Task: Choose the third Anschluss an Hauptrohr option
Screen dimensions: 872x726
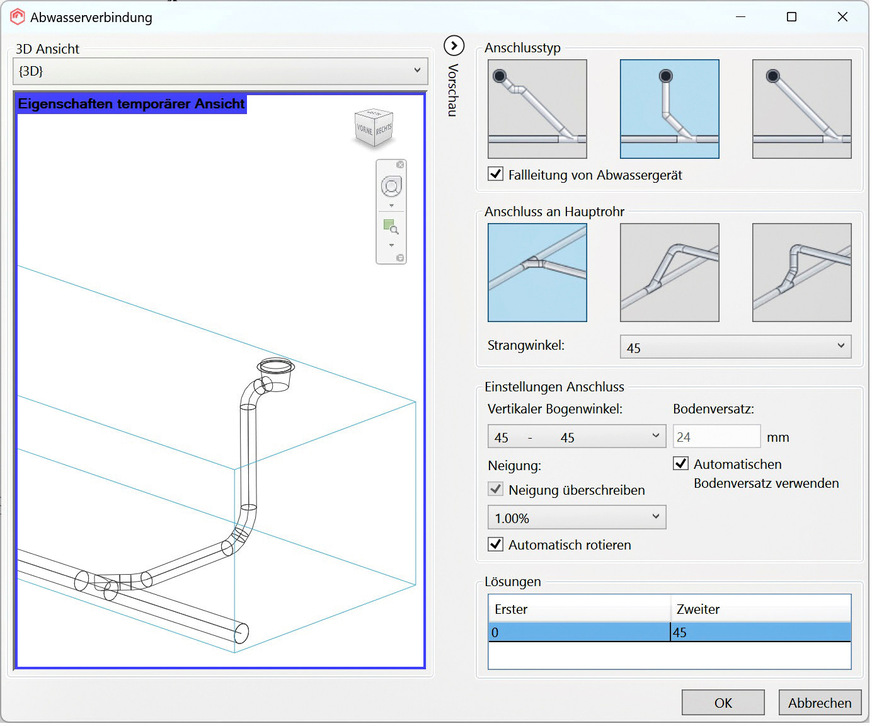Action: coord(801,272)
